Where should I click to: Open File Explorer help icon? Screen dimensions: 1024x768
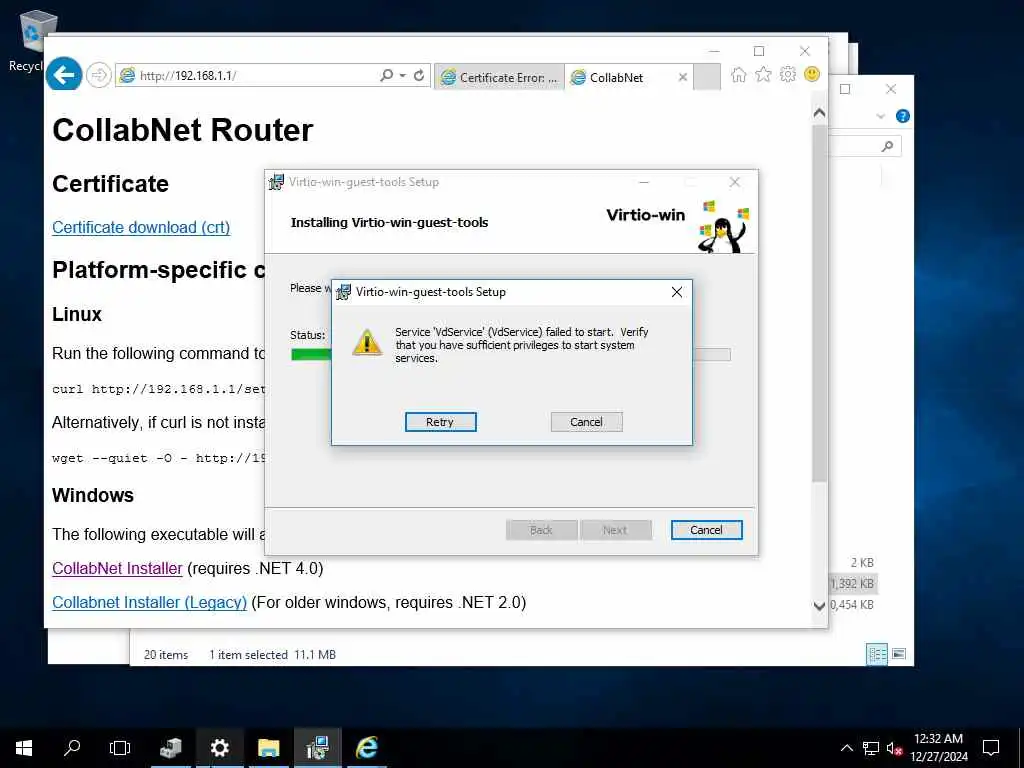pyautogui.click(x=903, y=116)
